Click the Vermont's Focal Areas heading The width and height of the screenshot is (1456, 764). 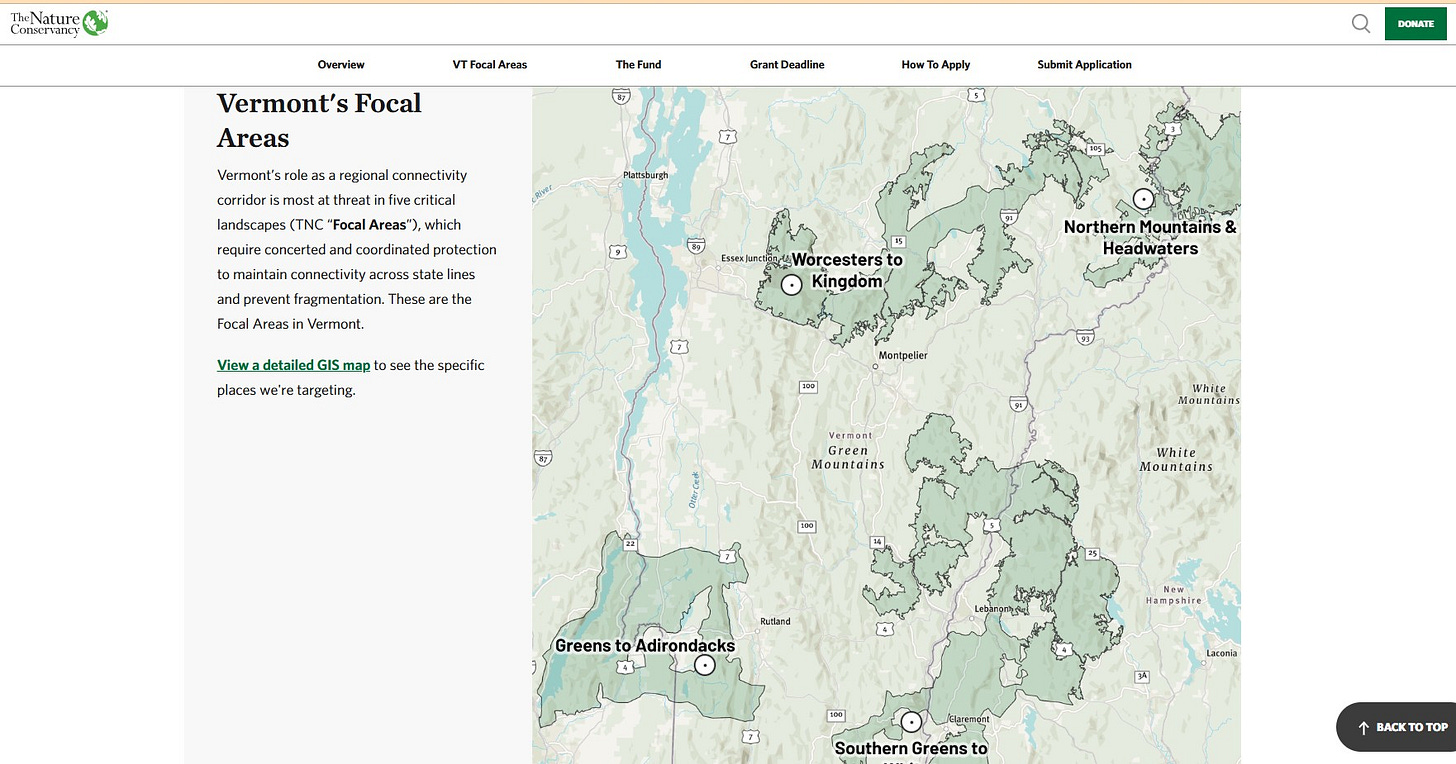point(319,120)
